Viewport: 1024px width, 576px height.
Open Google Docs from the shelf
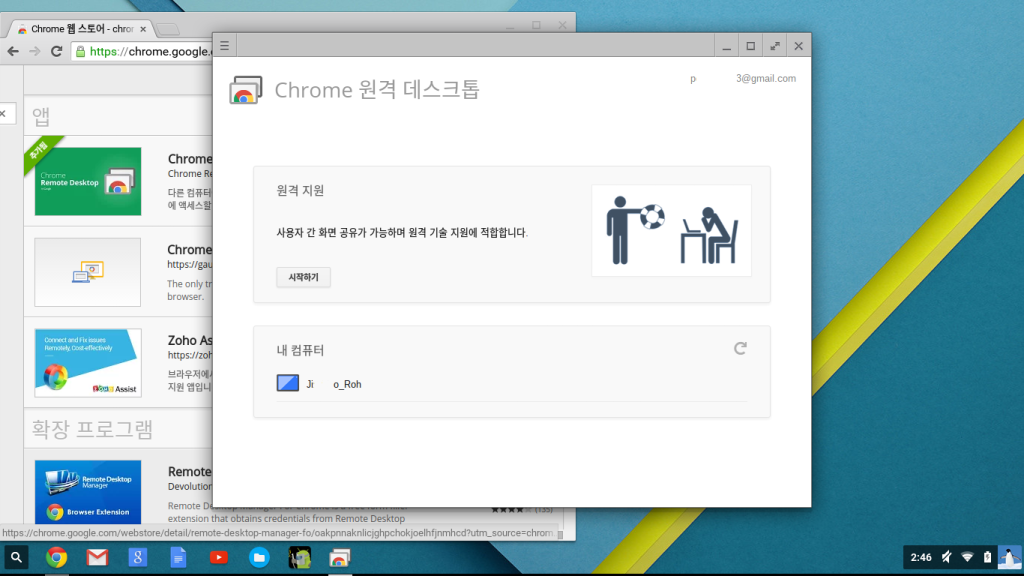[178, 558]
